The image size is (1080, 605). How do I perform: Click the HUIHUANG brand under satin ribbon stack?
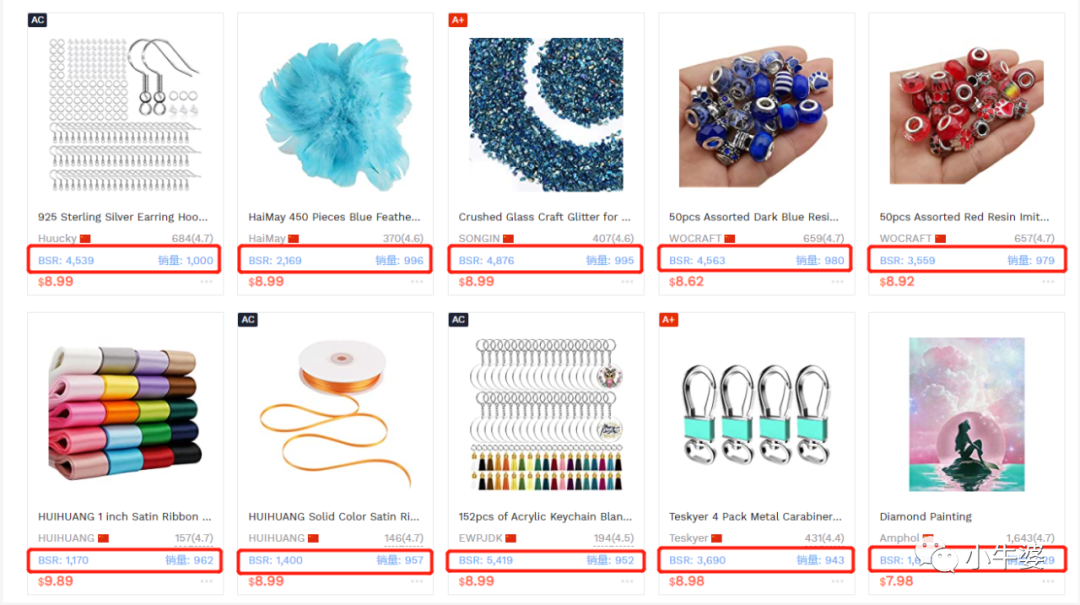66,538
